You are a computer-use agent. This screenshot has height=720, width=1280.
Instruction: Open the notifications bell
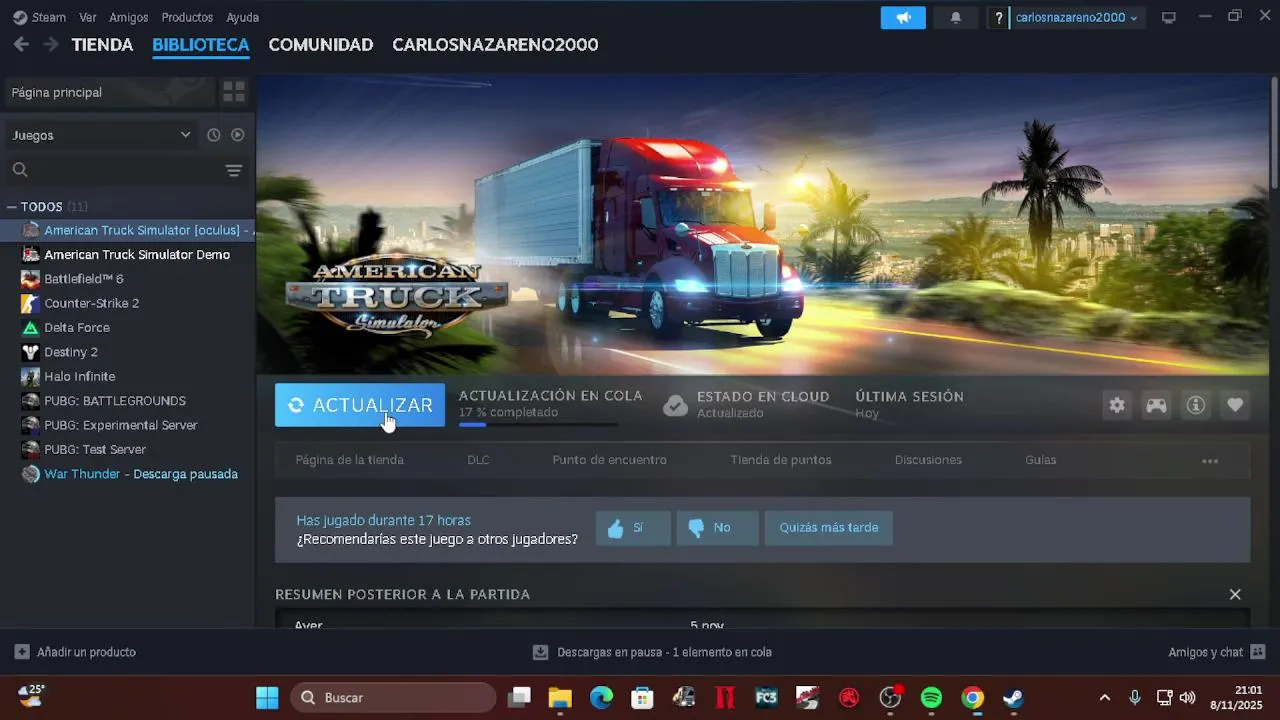955,17
